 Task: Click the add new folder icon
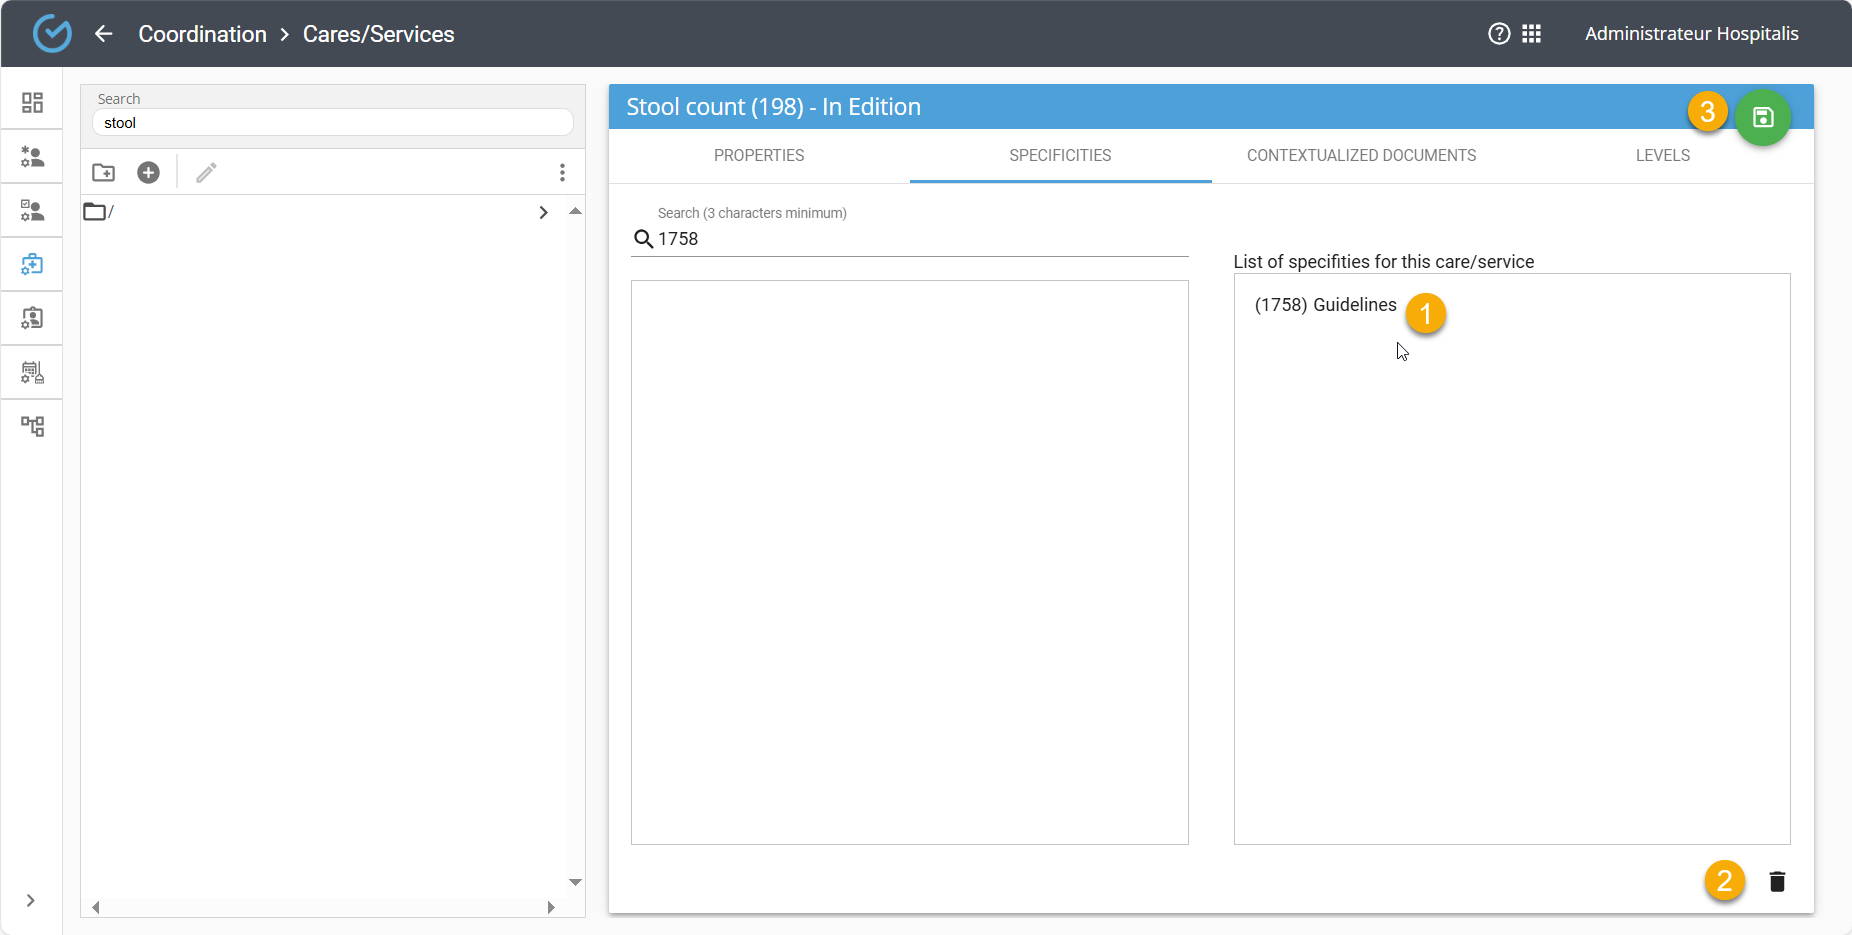click(103, 173)
